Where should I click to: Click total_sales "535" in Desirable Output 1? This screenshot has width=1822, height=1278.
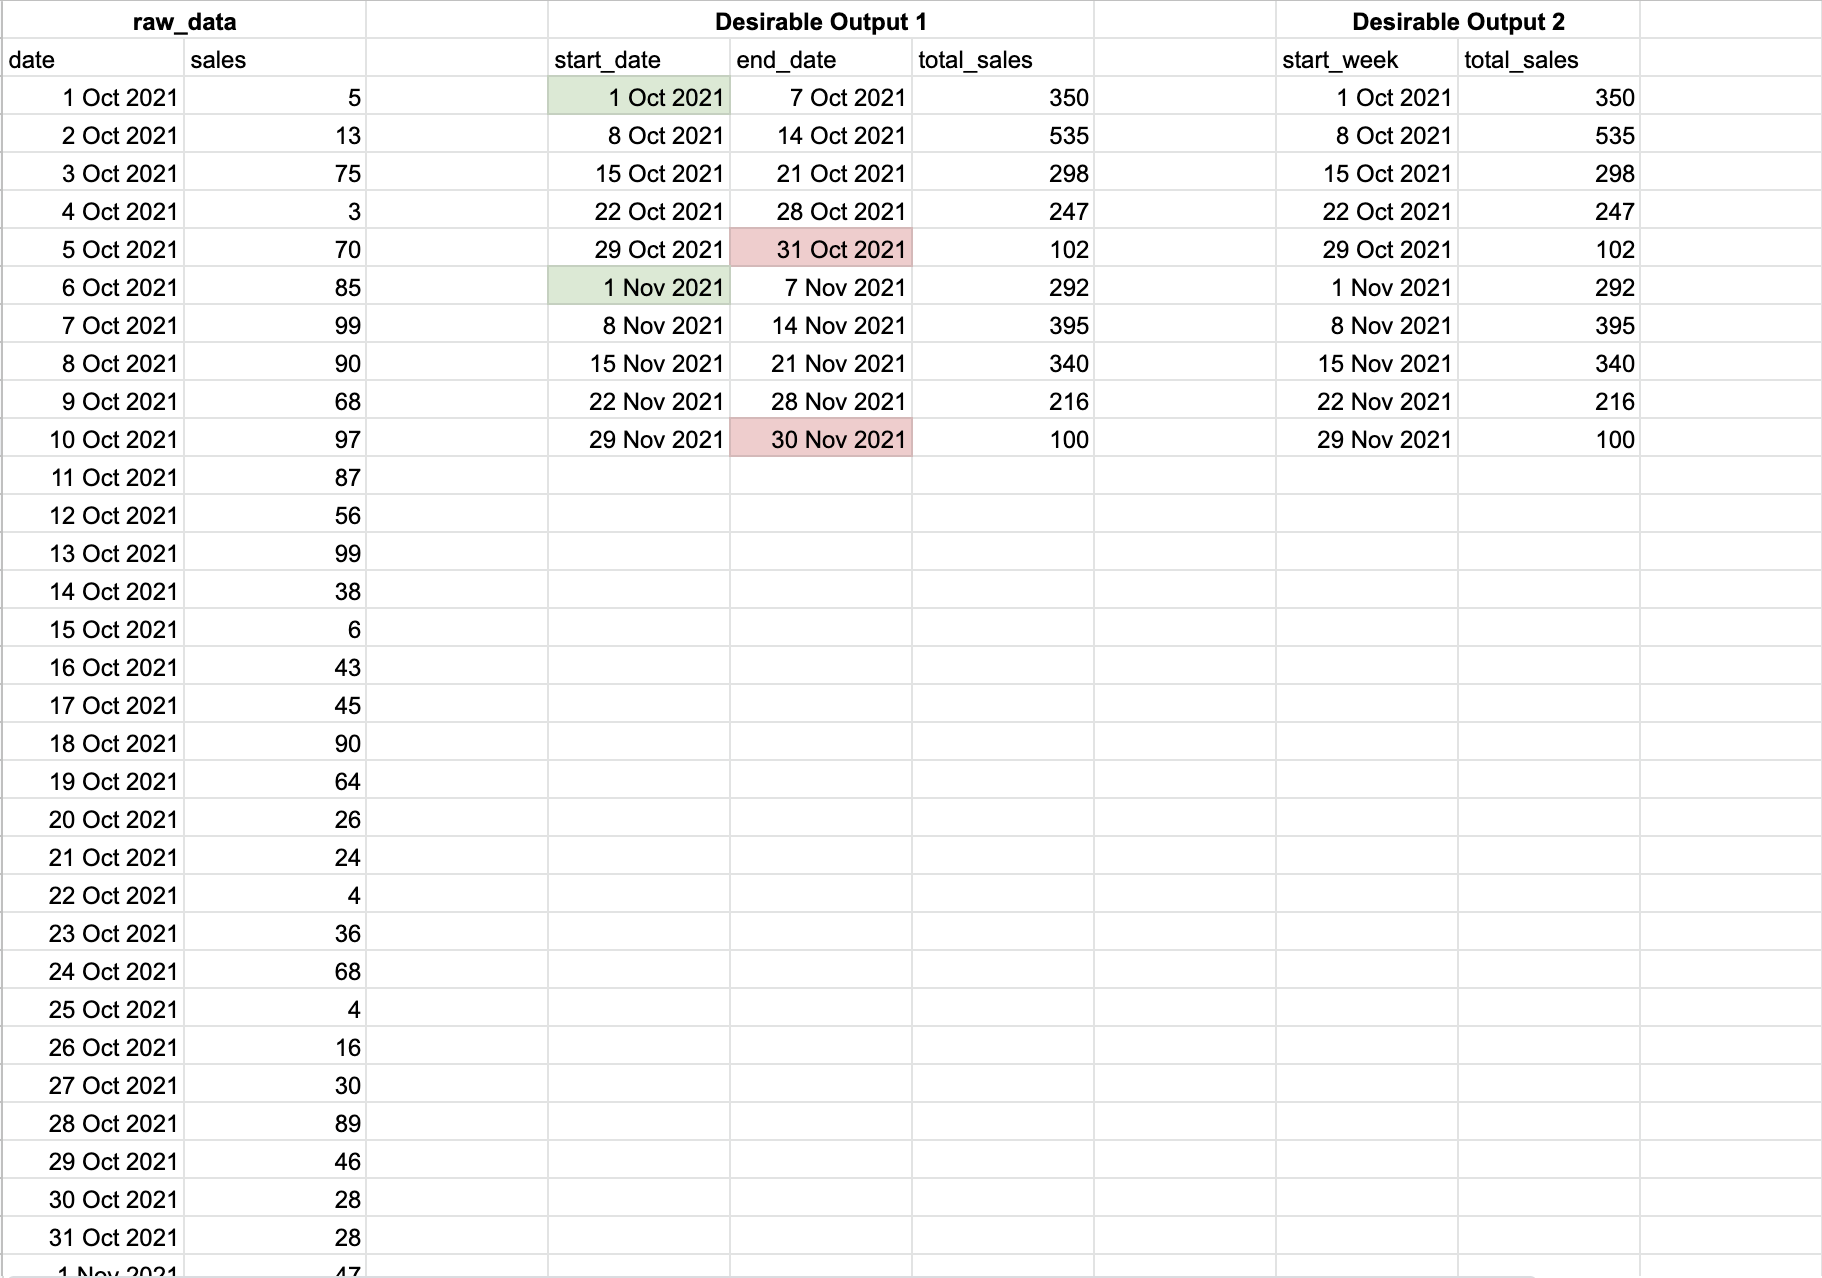click(x=1003, y=135)
